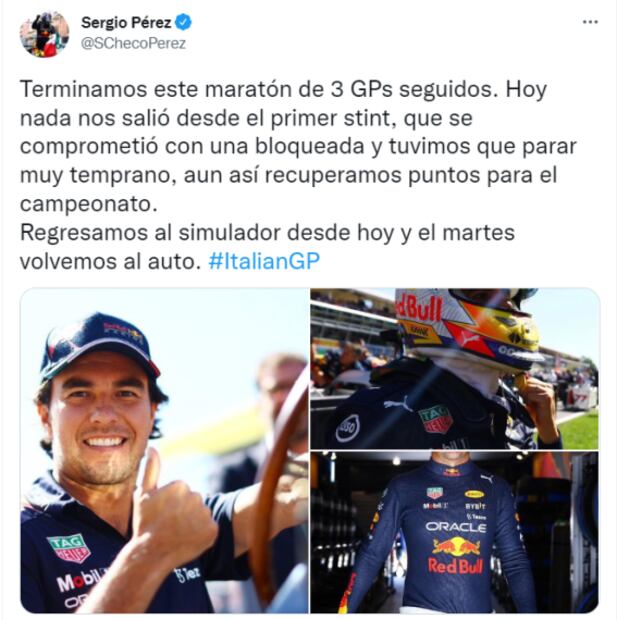Open the @SChecoPerez handle link
The height and width of the screenshot is (620, 617).
tap(133, 43)
